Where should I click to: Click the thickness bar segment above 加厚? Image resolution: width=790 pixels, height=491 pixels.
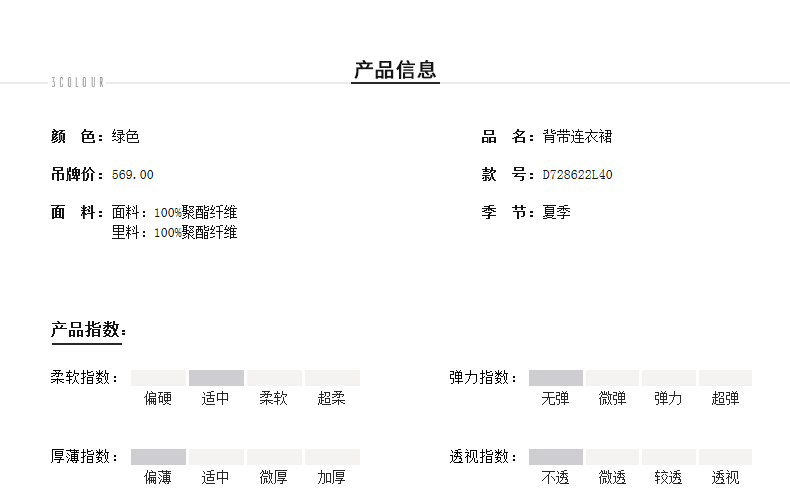click(332, 457)
